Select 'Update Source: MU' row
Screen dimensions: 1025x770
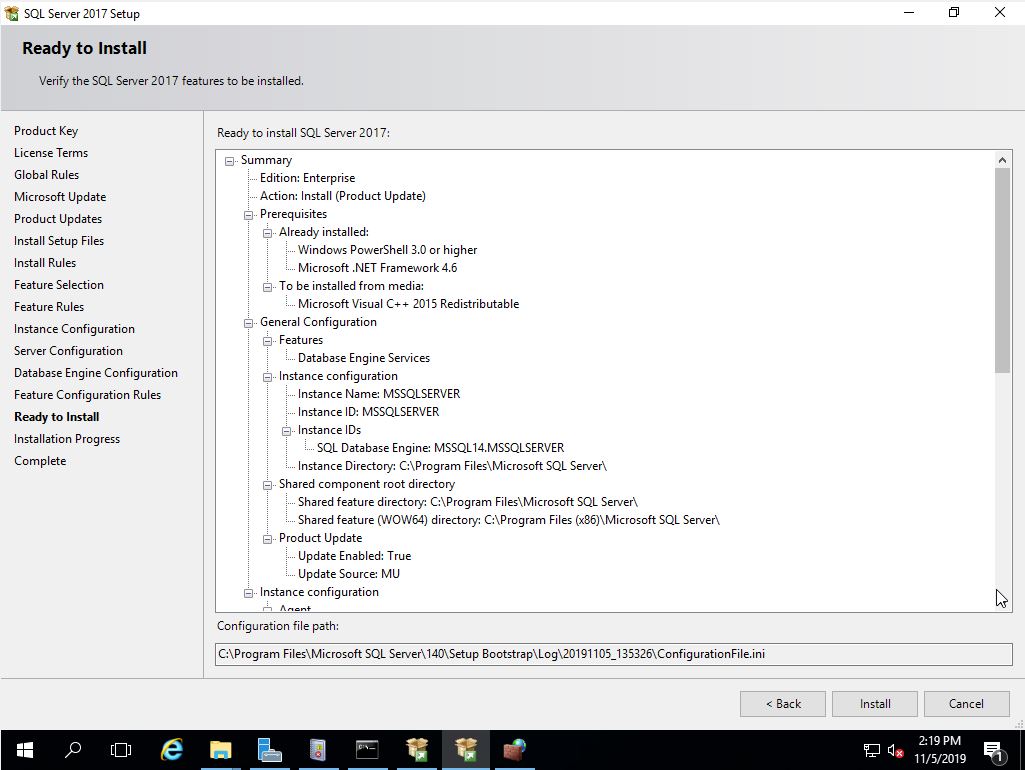349,573
